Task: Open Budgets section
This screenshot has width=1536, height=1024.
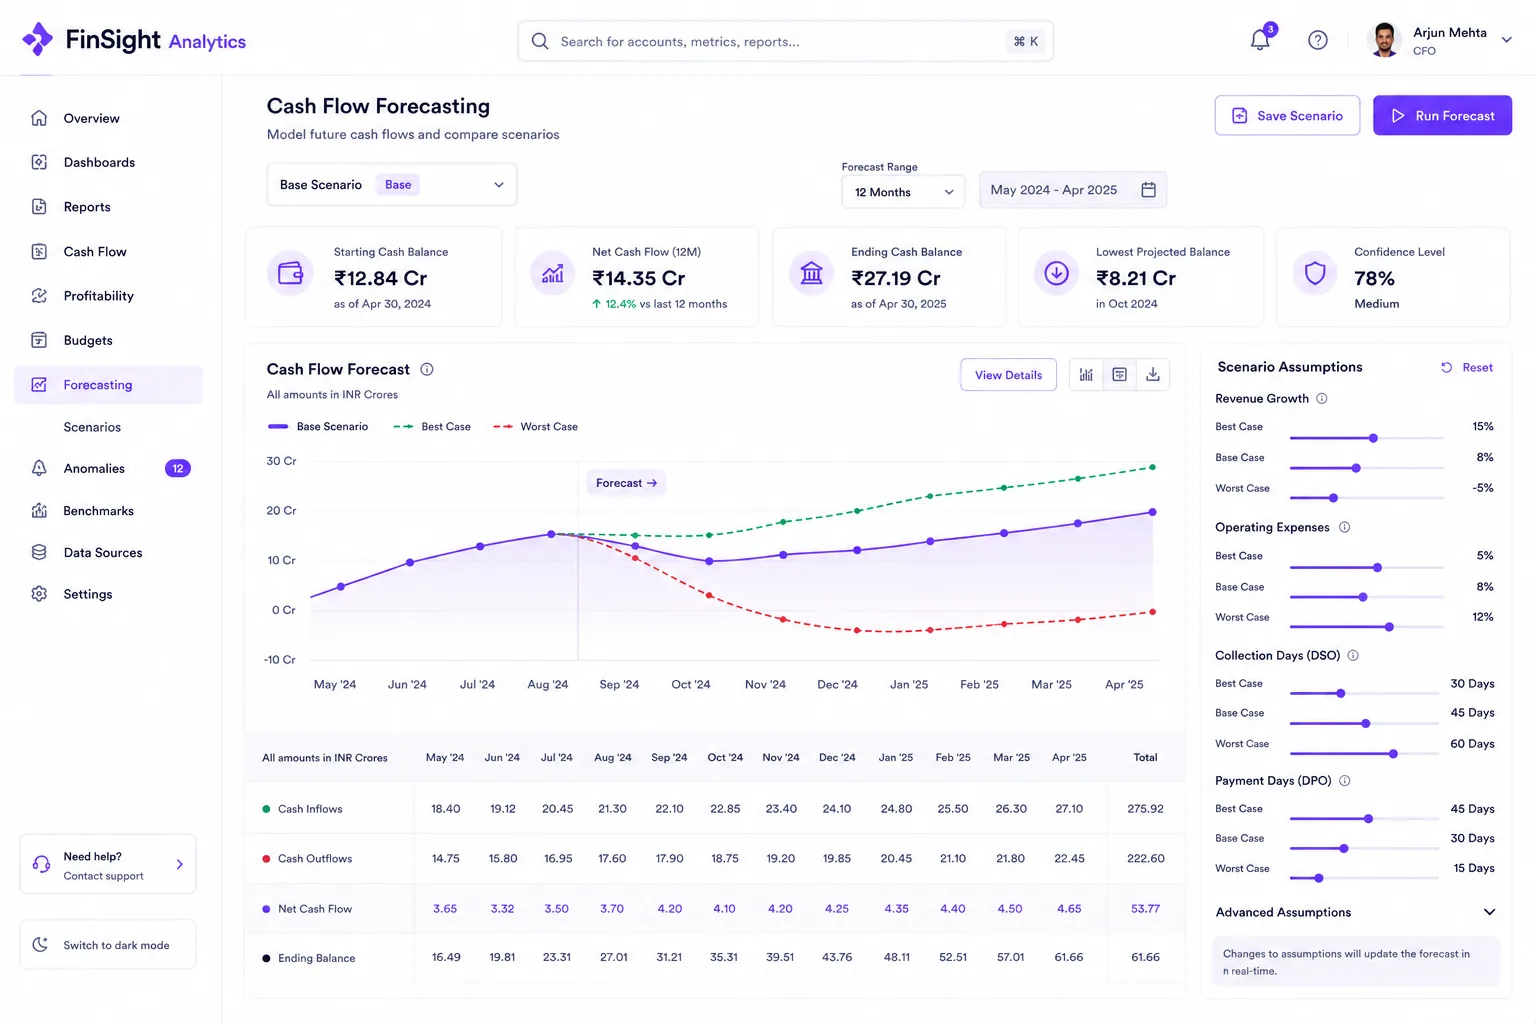Action: coord(108,340)
